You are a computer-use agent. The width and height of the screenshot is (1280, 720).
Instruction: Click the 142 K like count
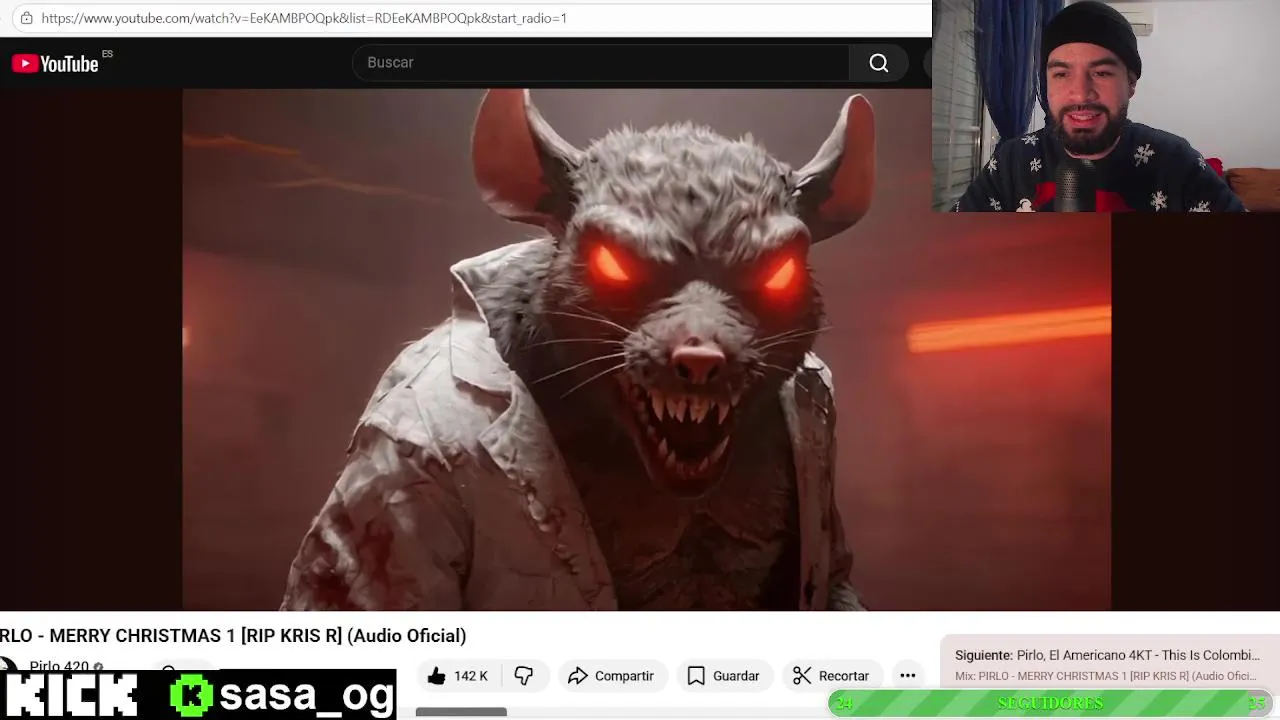471,676
